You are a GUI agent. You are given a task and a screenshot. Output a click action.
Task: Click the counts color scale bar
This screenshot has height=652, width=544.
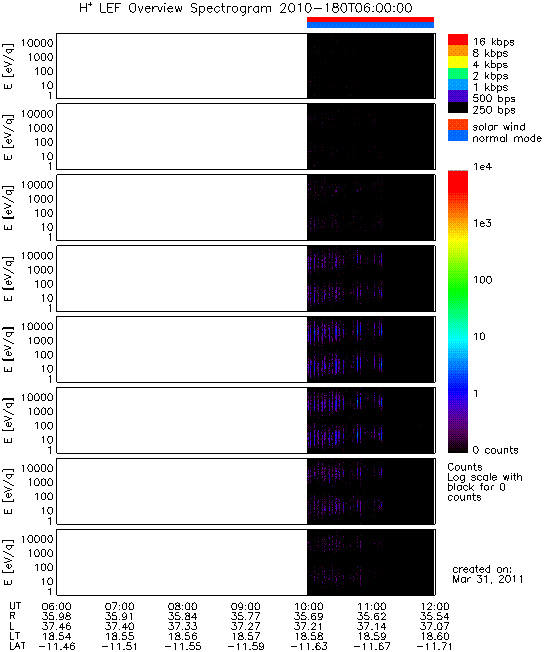point(458,311)
